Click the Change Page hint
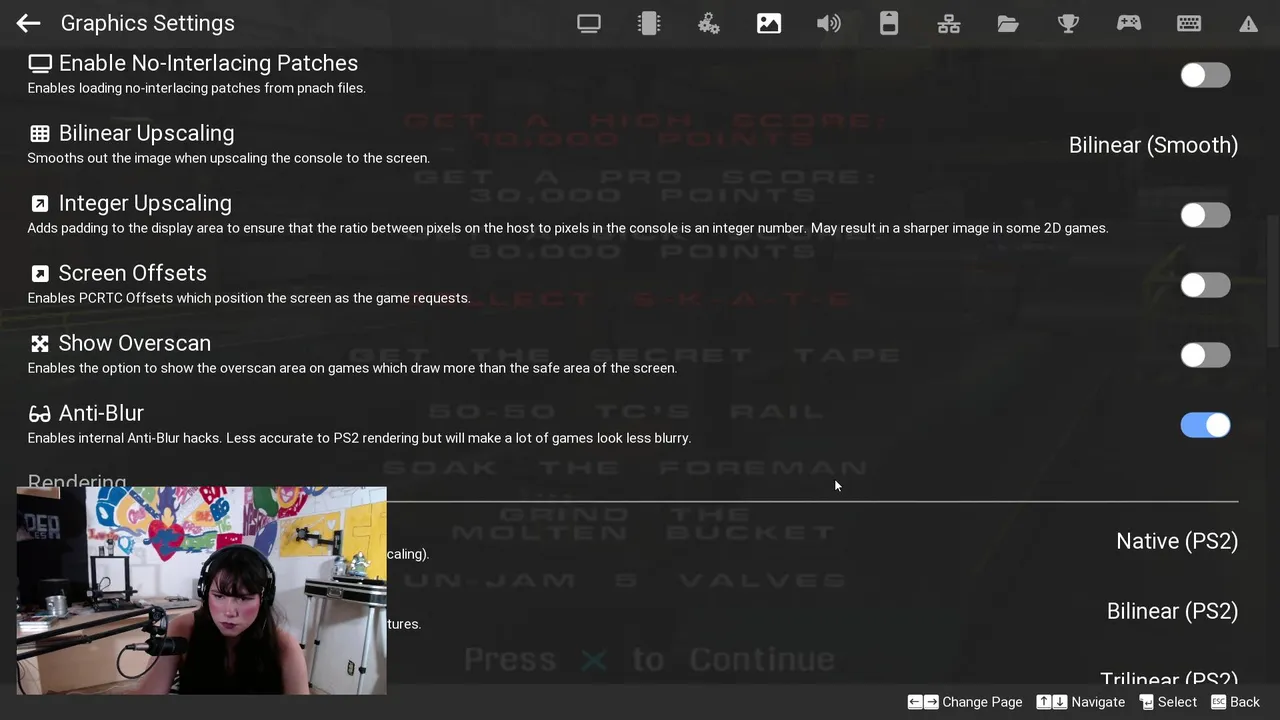 [x=965, y=702]
